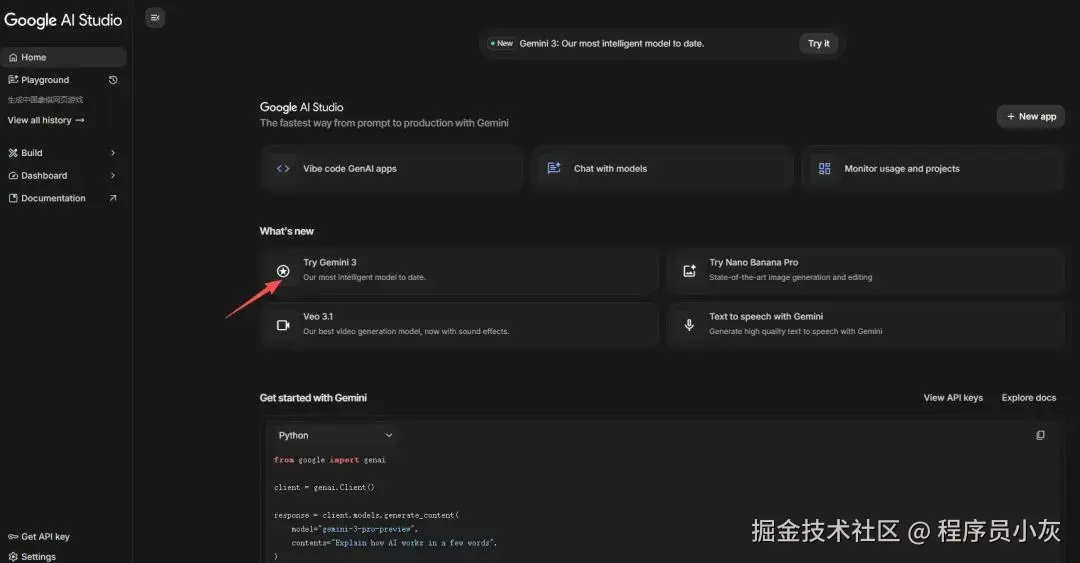Select Dashboard in the sidebar
This screenshot has height=563, width=1080.
(44, 176)
